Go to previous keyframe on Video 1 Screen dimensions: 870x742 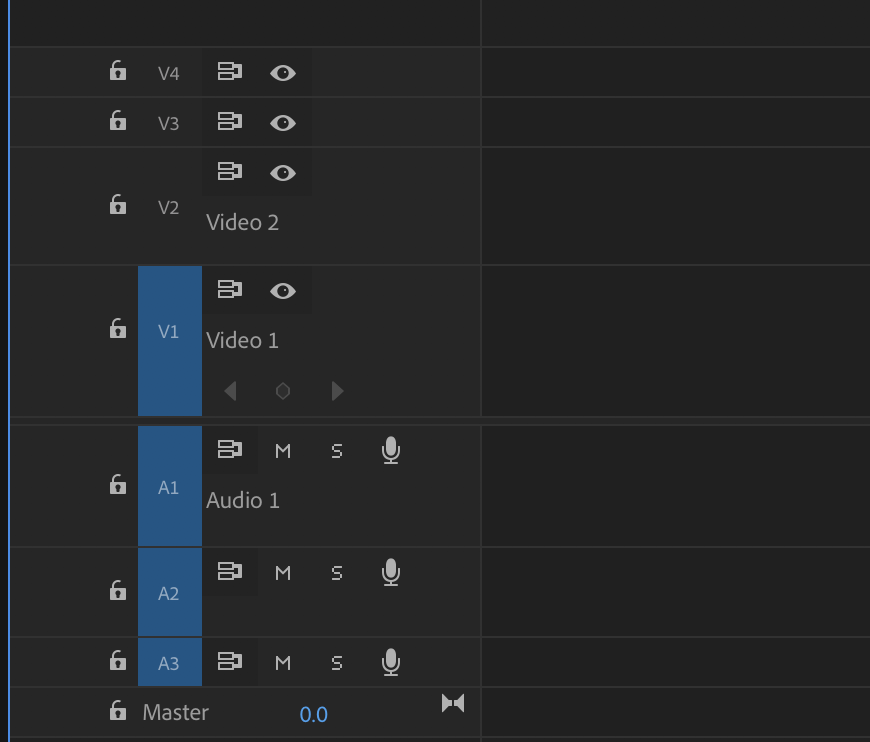tap(230, 391)
